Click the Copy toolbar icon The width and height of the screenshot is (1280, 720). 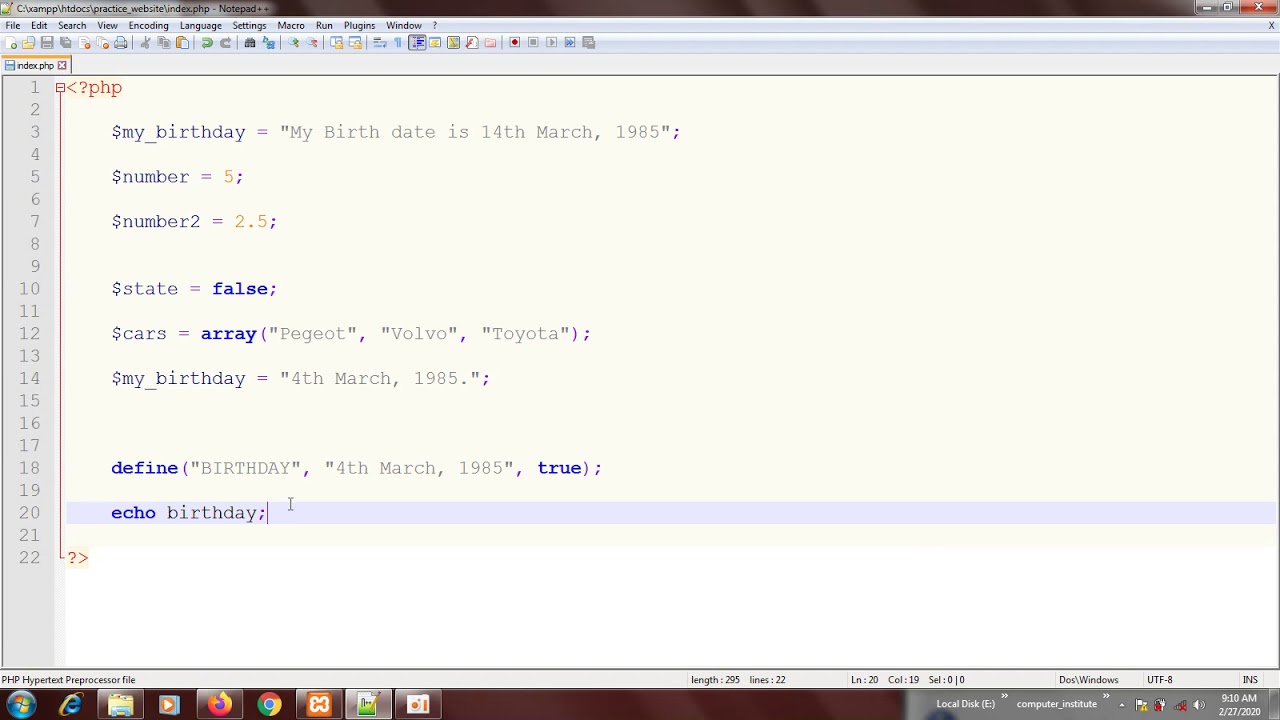(x=164, y=42)
